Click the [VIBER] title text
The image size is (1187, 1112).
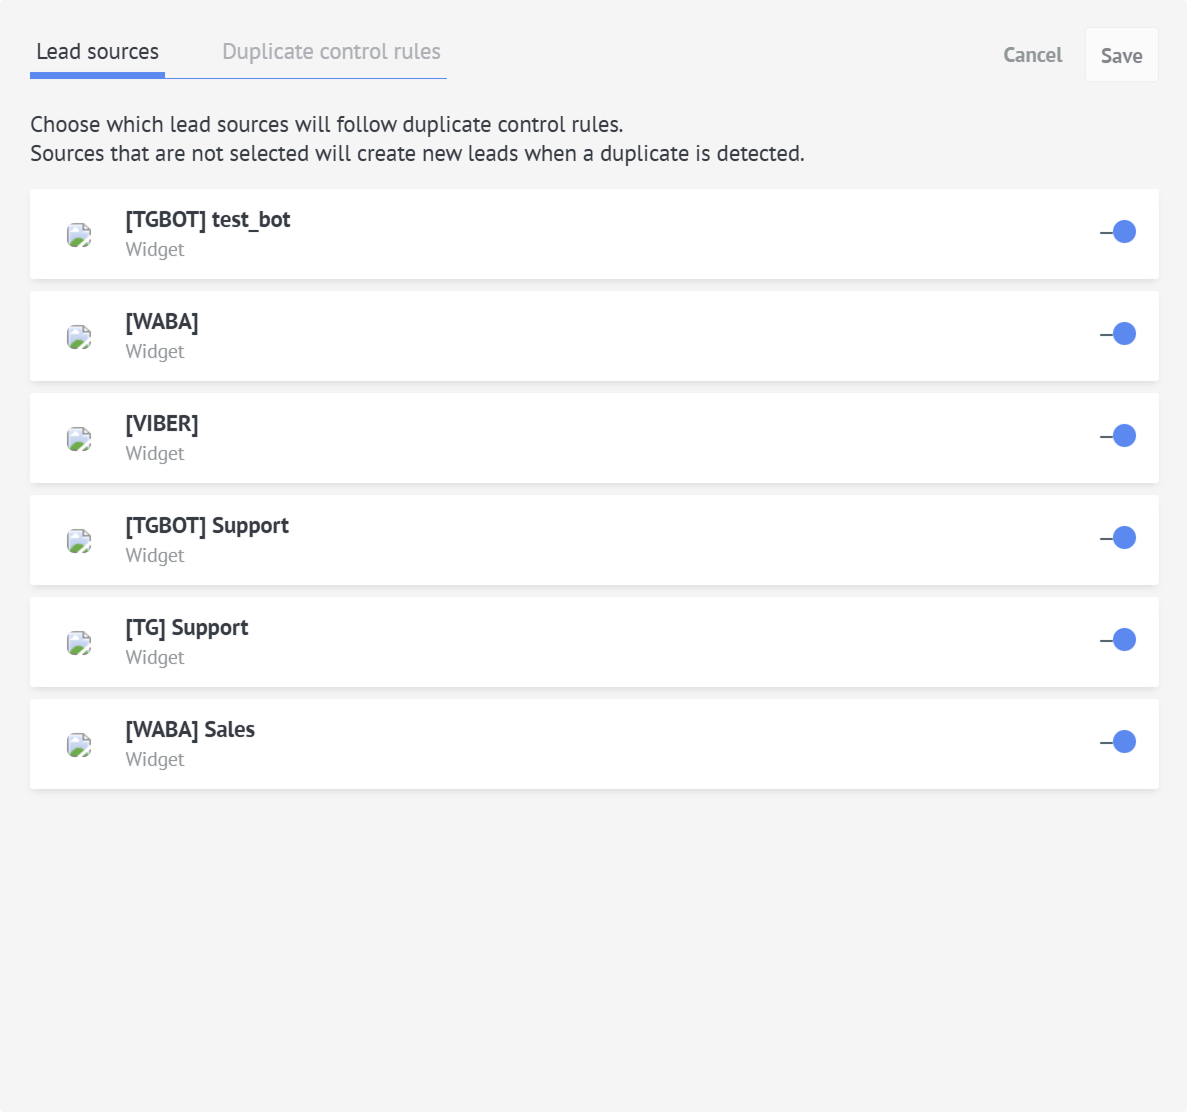[162, 423]
